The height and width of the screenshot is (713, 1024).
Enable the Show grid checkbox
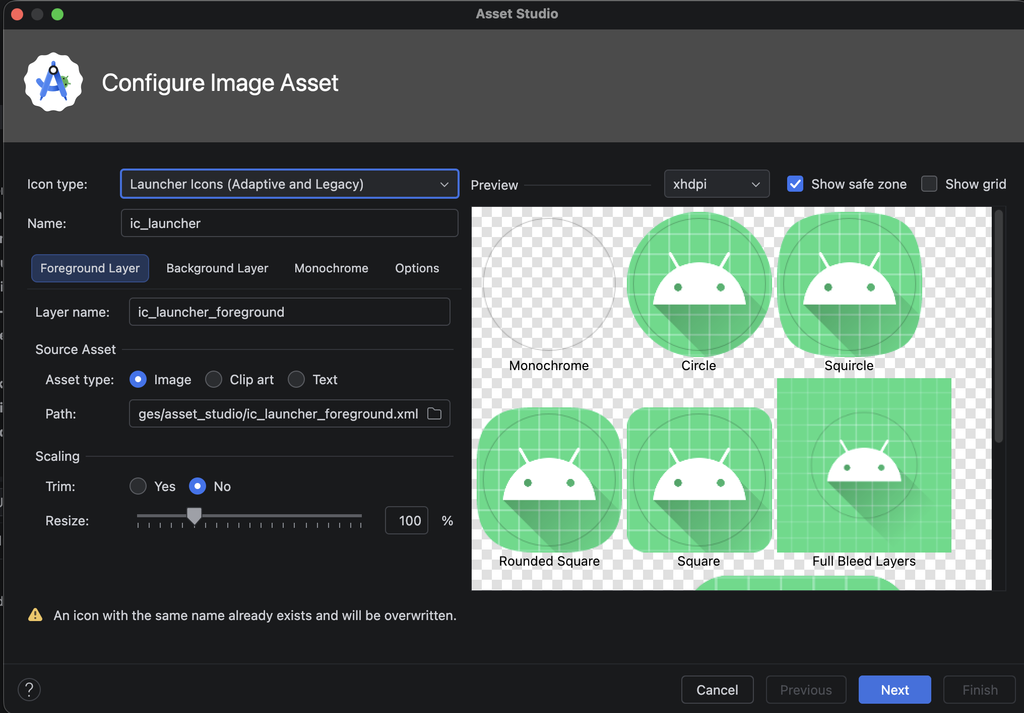[929, 184]
